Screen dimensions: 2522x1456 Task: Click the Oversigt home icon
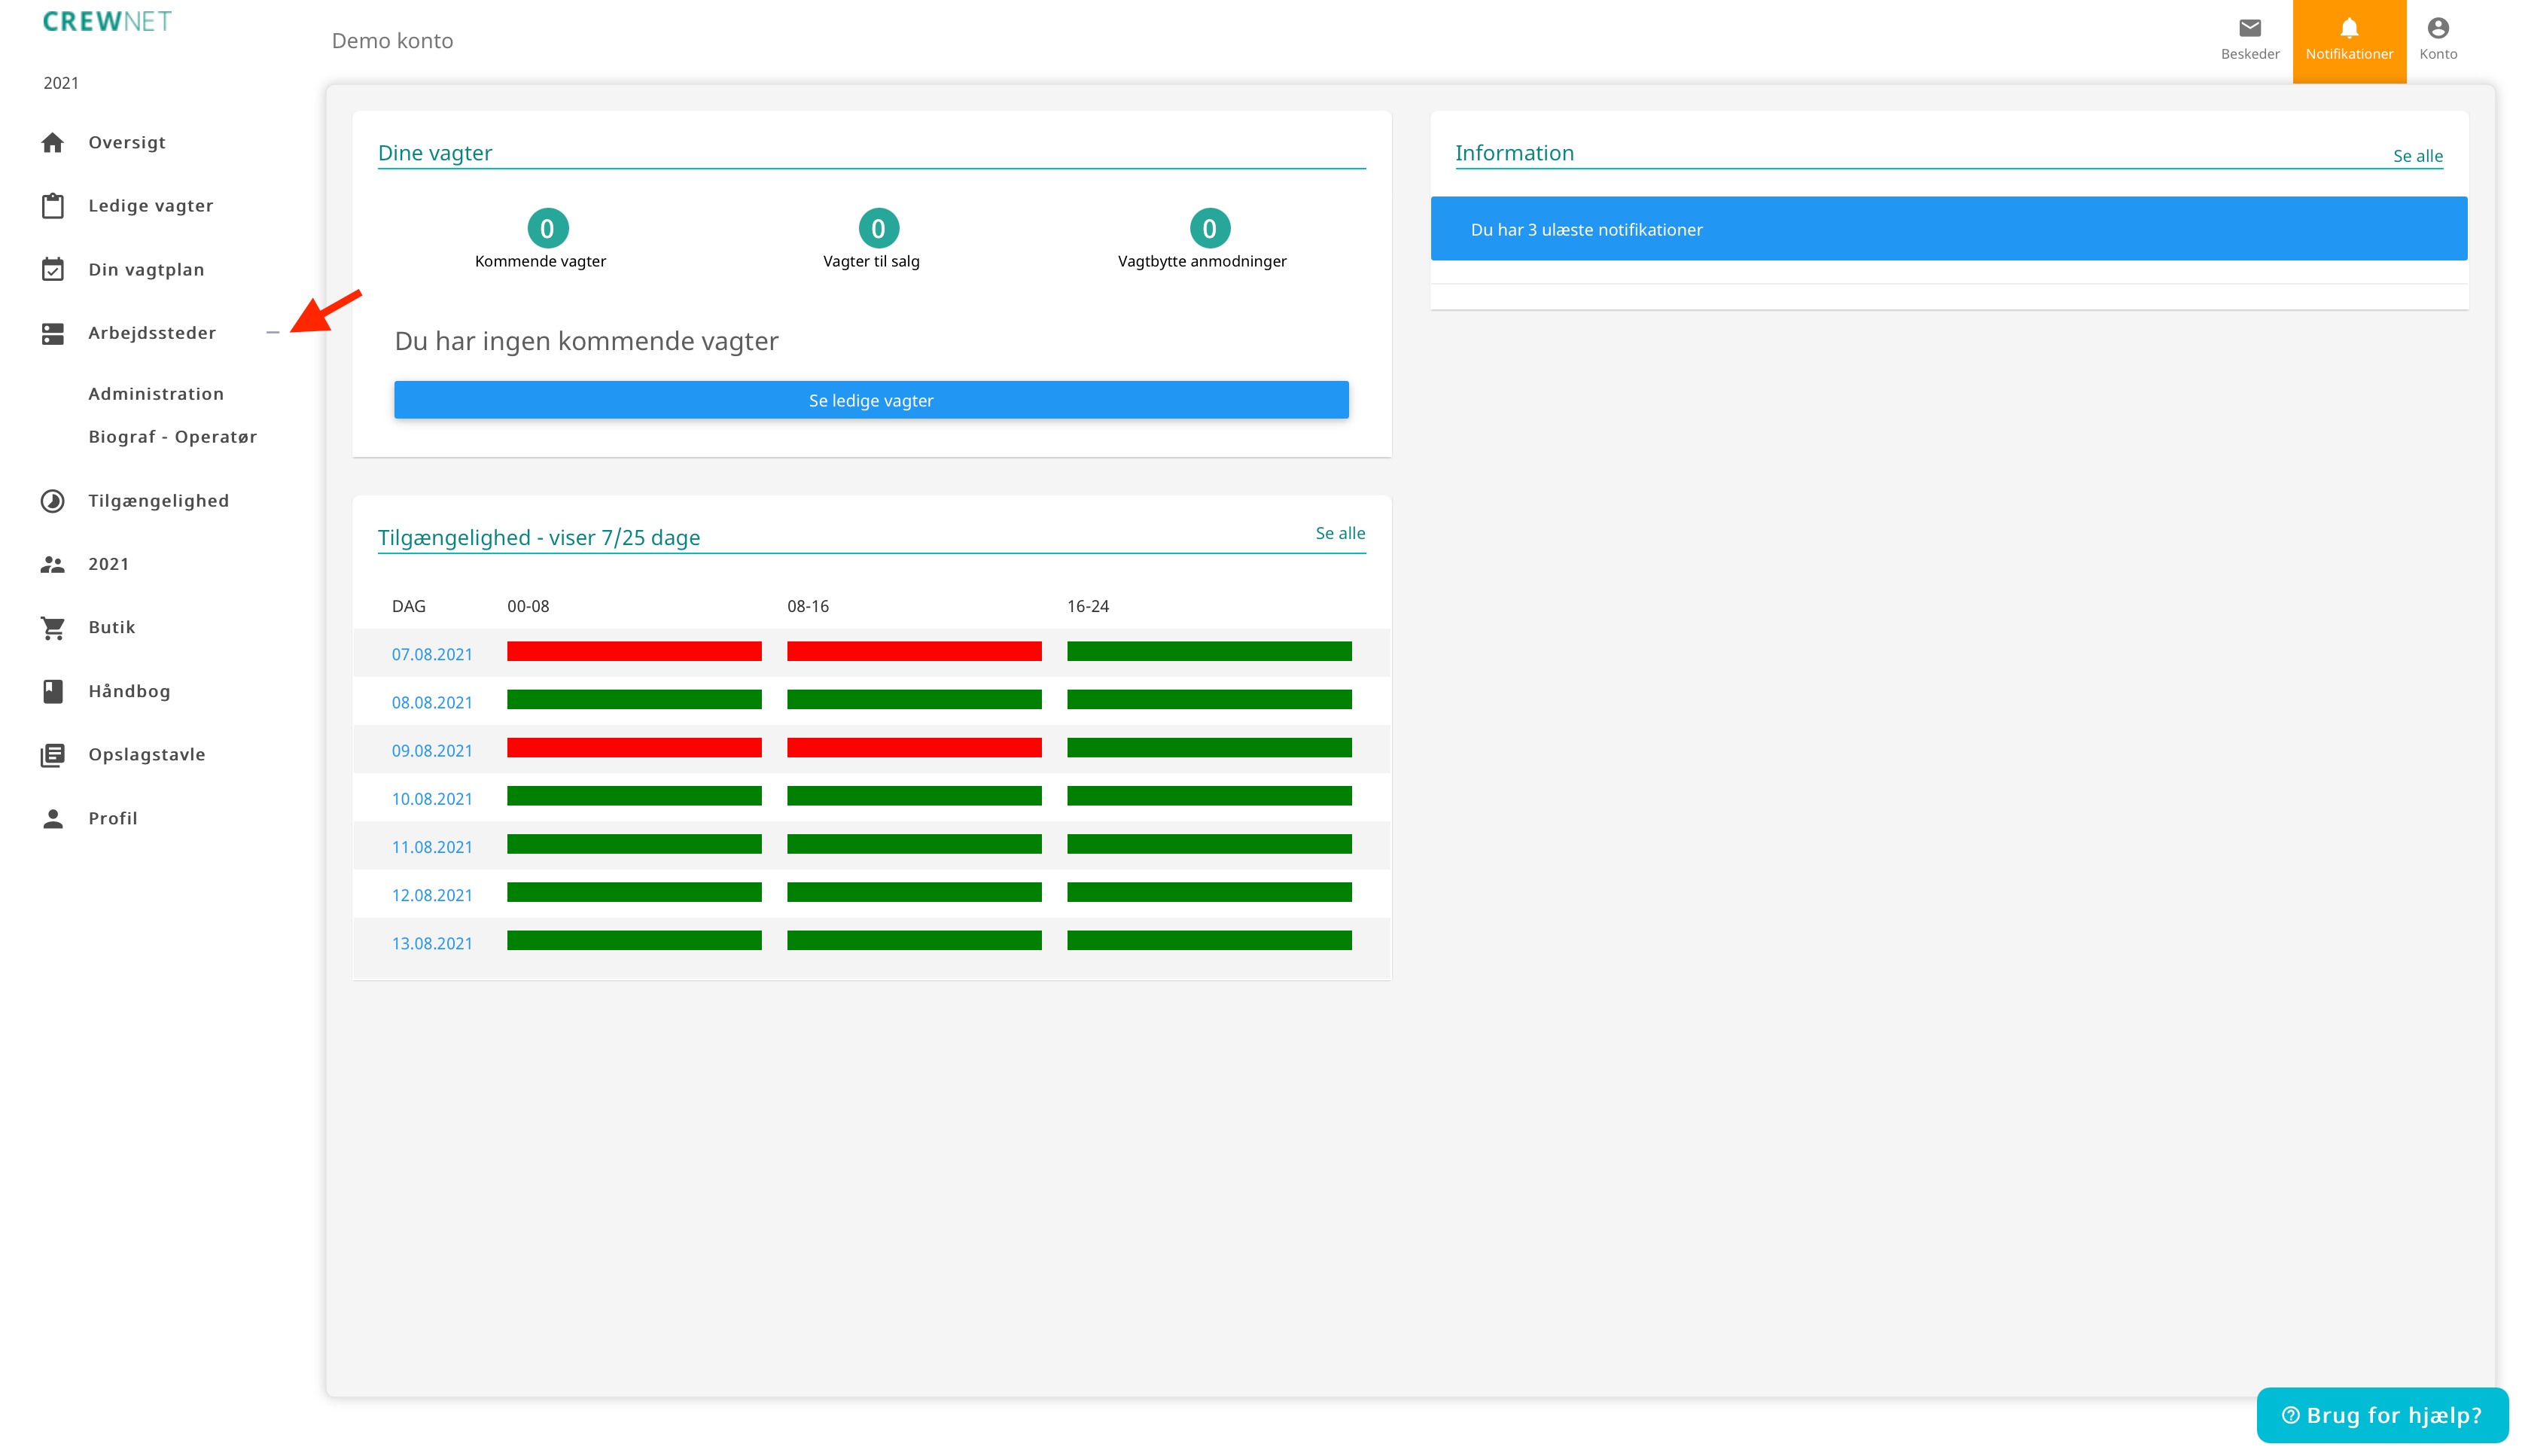(53, 142)
